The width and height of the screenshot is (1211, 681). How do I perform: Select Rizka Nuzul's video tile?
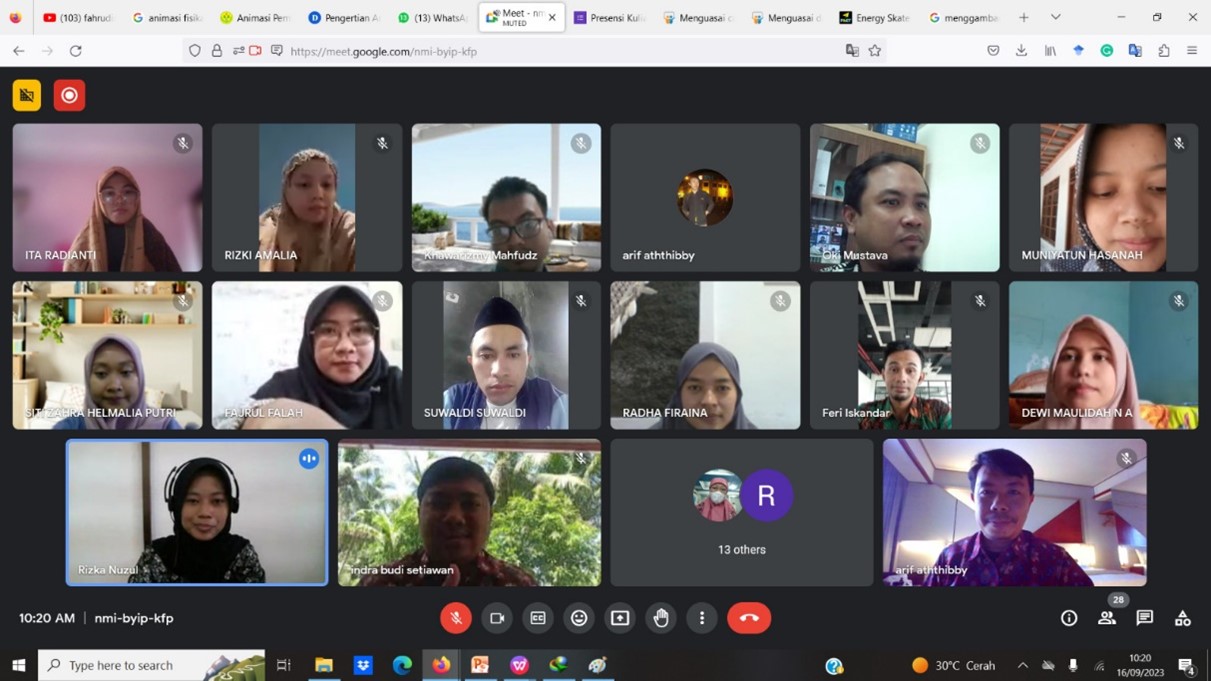tap(197, 512)
